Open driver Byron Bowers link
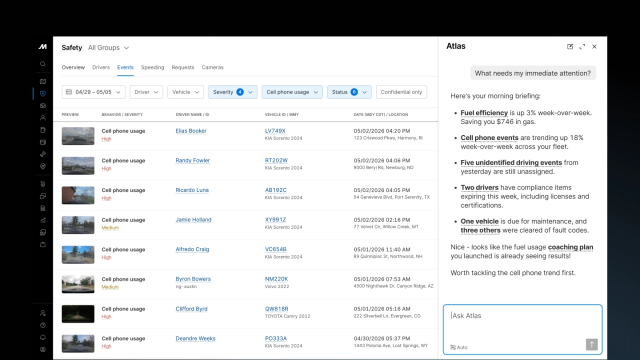This screenshot has width=640, height=360. [x=193, y=279]
